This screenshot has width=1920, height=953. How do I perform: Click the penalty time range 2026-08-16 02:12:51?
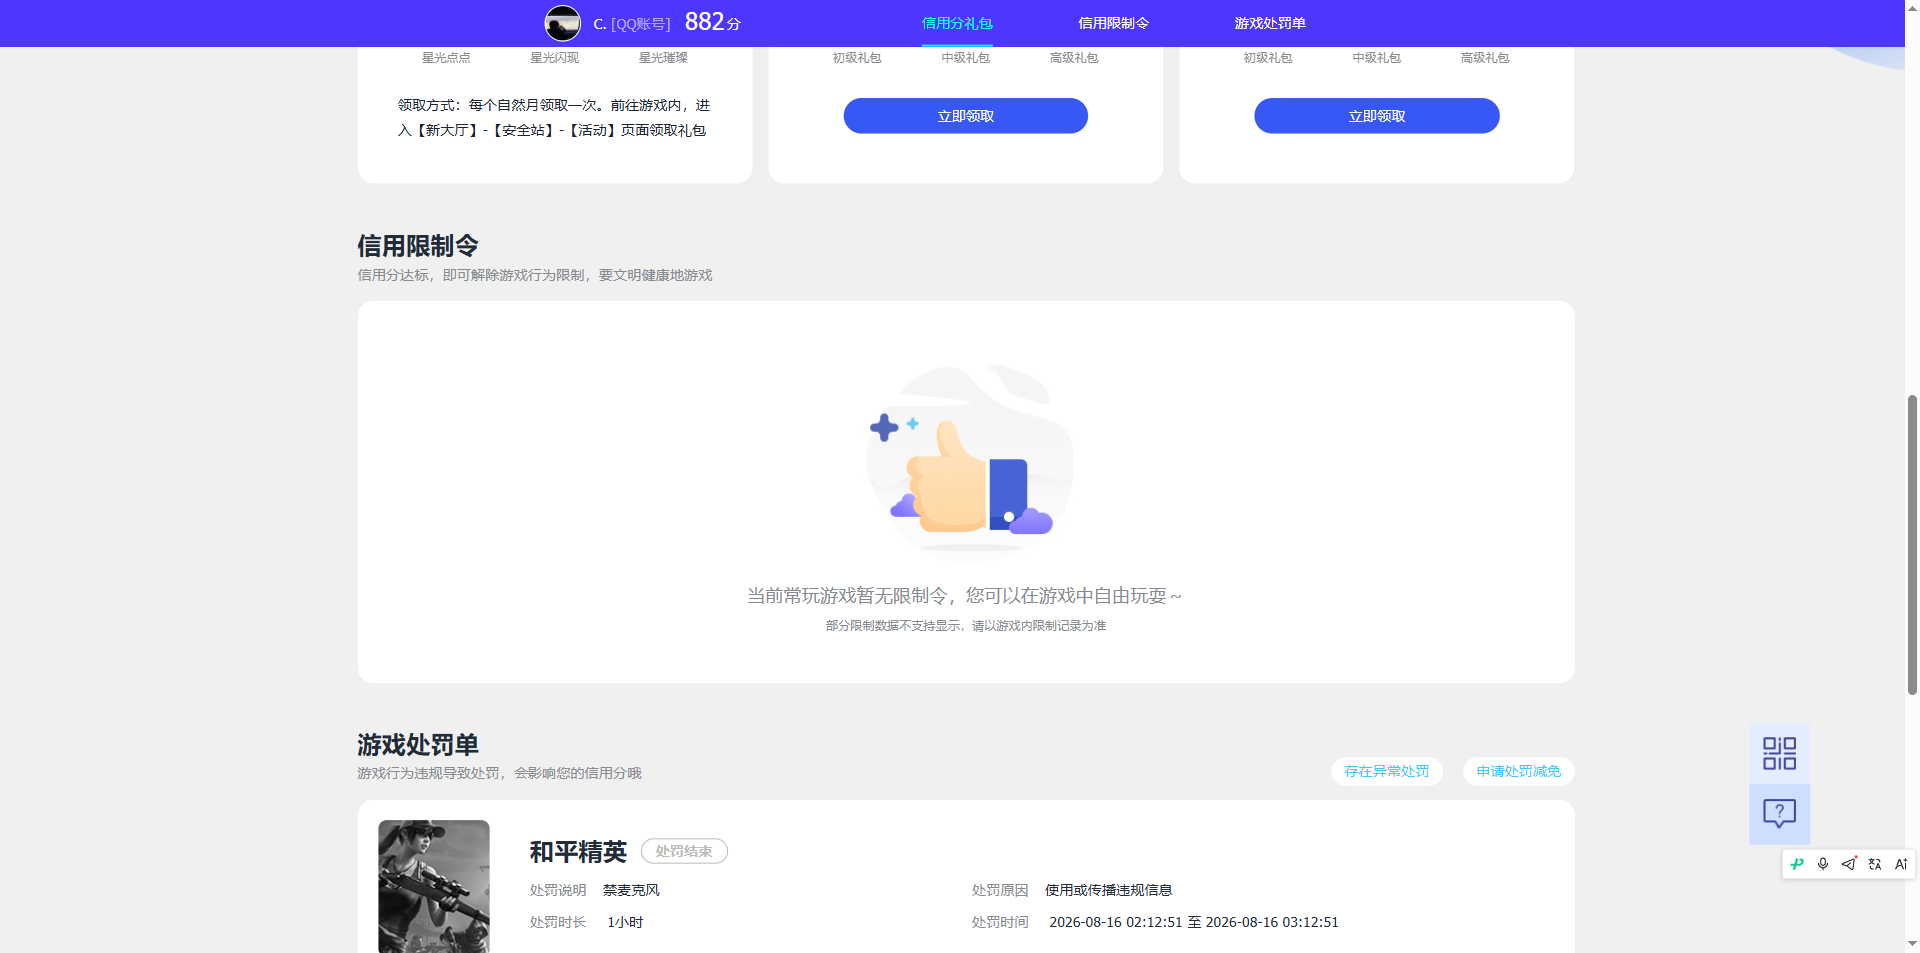coord(1194,922)
